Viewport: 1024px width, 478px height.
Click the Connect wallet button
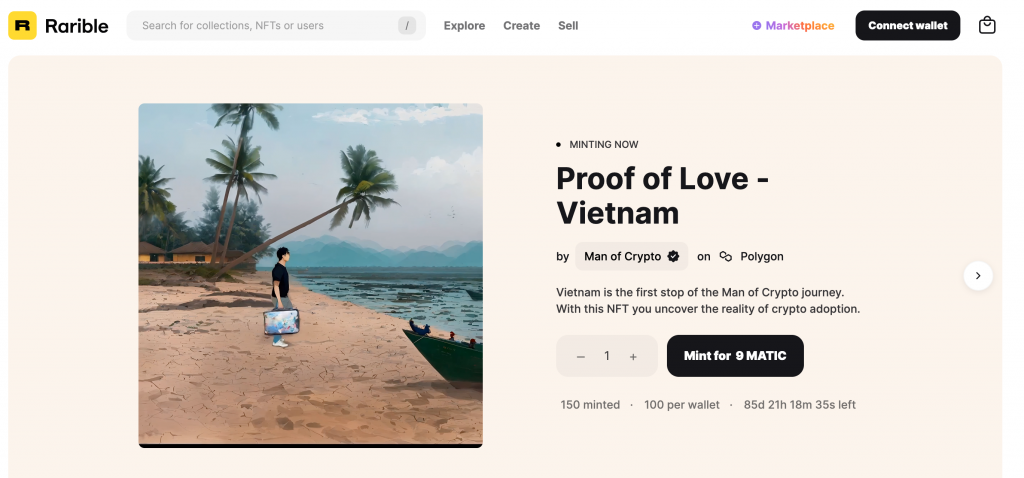point(907,26)
